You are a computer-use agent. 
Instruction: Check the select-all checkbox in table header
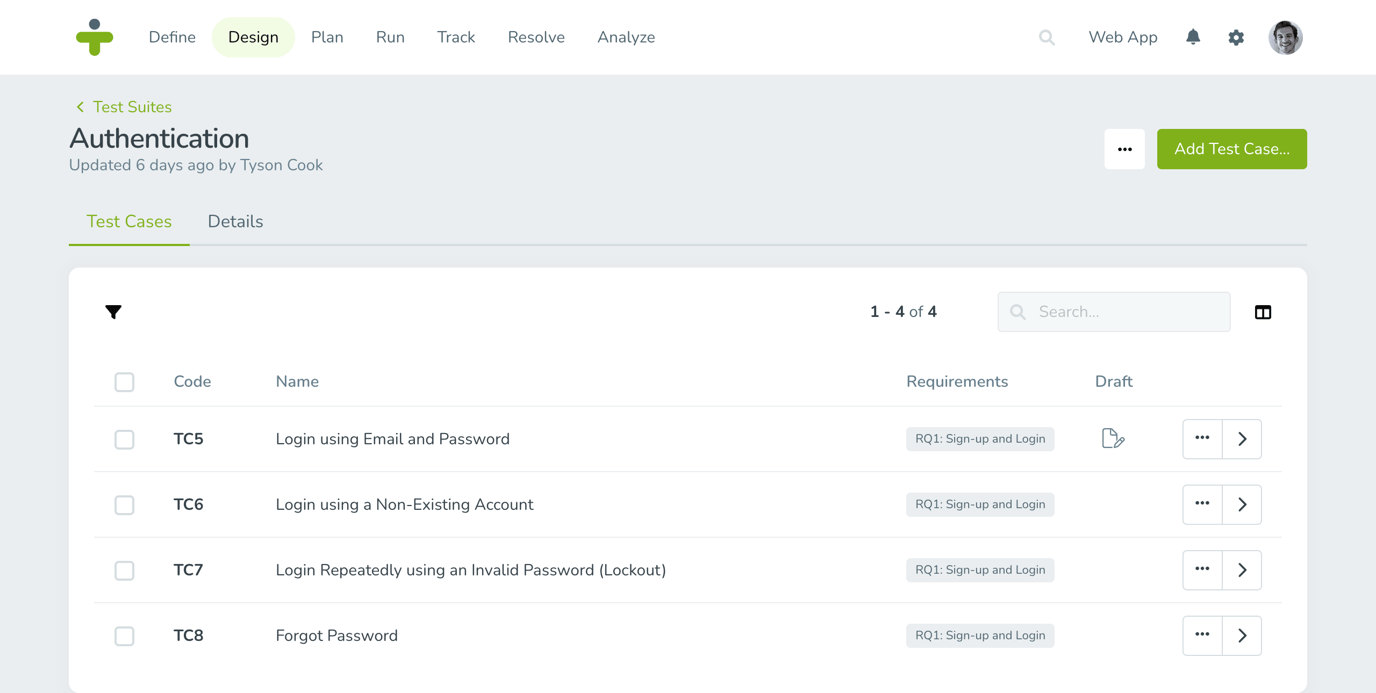tap(124, 381)
